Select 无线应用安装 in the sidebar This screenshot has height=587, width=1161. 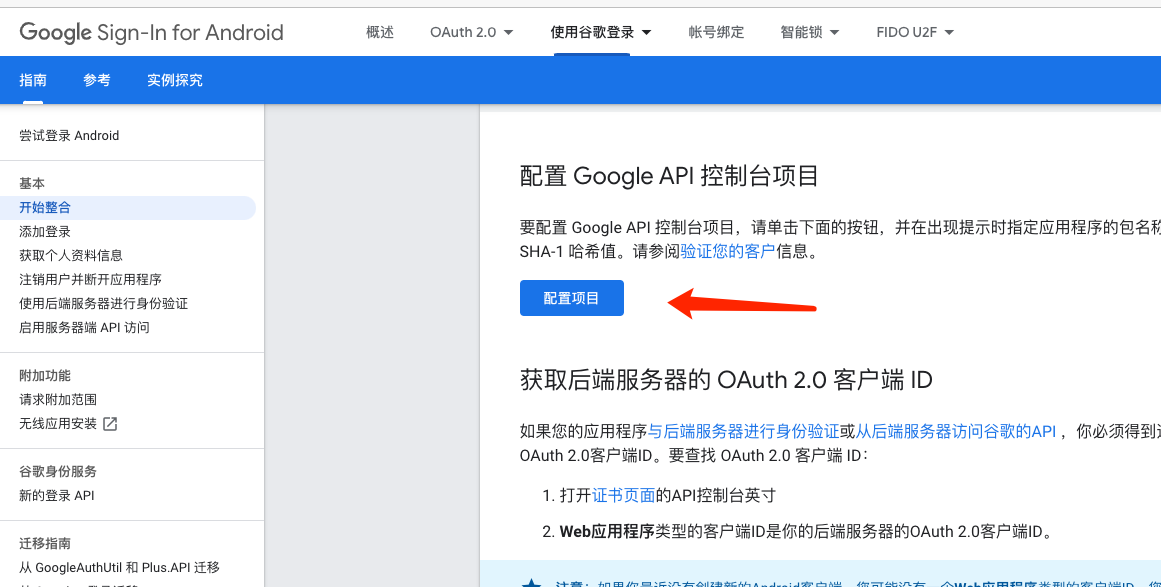pos(58,423)
